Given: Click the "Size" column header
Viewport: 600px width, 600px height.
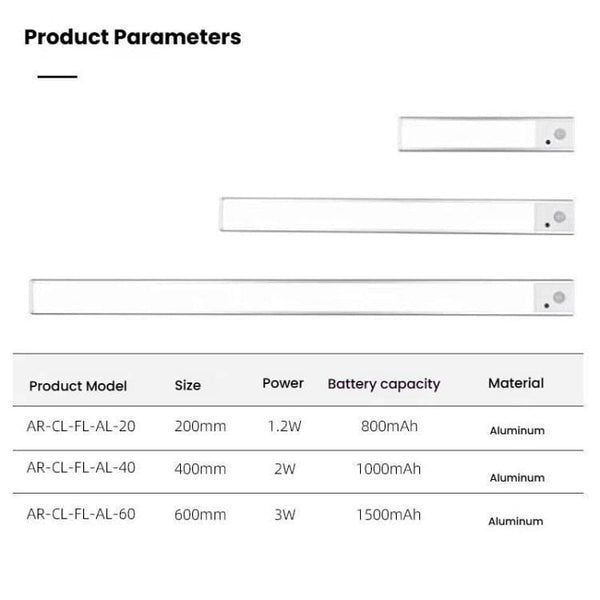Looking at the screenshot, I should tap(187, 385).
